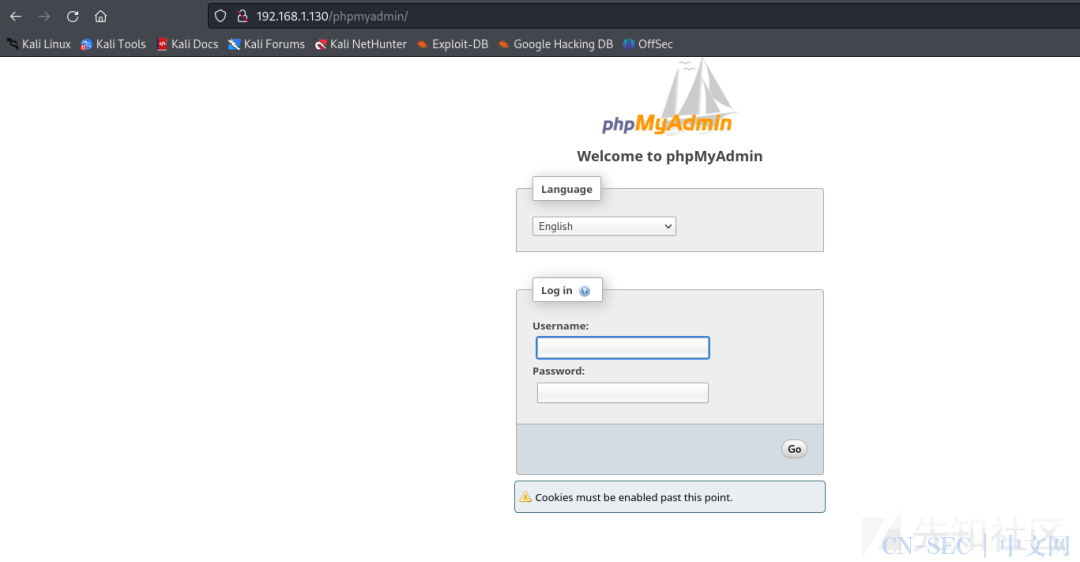Open the Kali Linux bookmark

point(39,44)
